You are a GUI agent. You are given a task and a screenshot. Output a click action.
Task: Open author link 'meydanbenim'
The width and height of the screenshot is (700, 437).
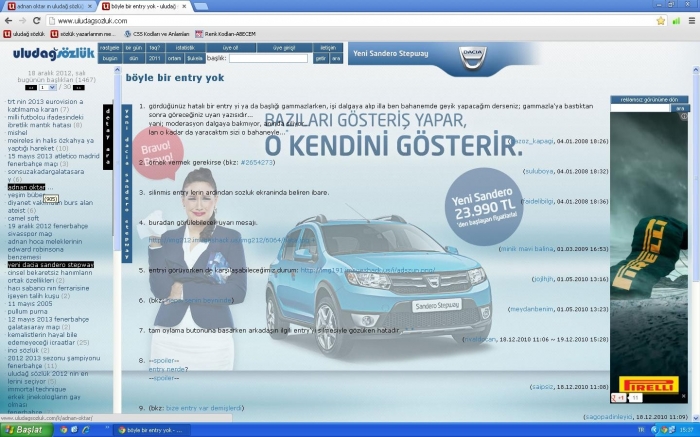pos(532,309)
